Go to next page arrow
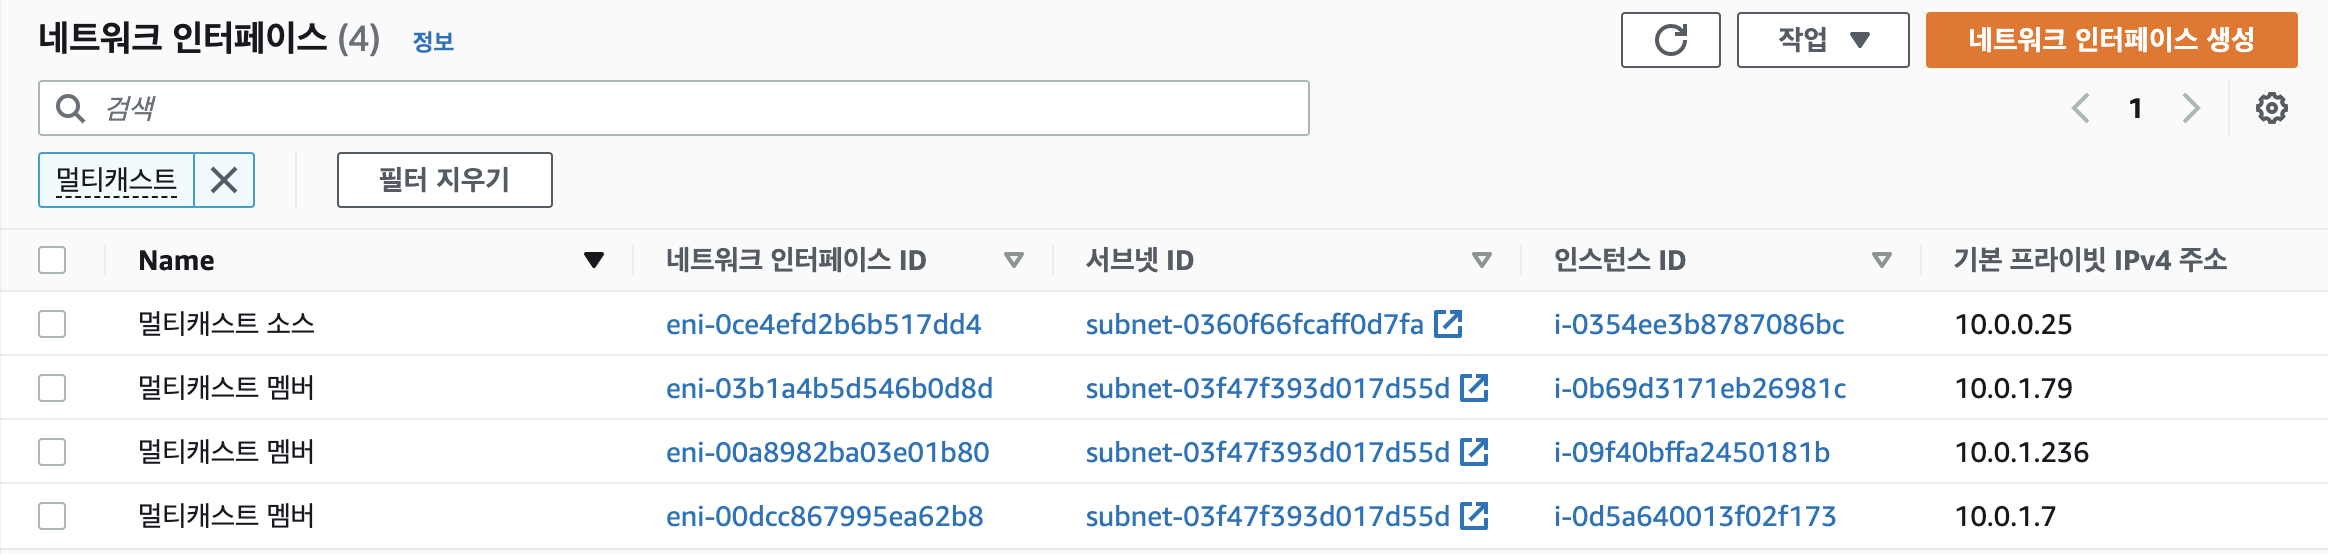 click(x=2190, y=108)
